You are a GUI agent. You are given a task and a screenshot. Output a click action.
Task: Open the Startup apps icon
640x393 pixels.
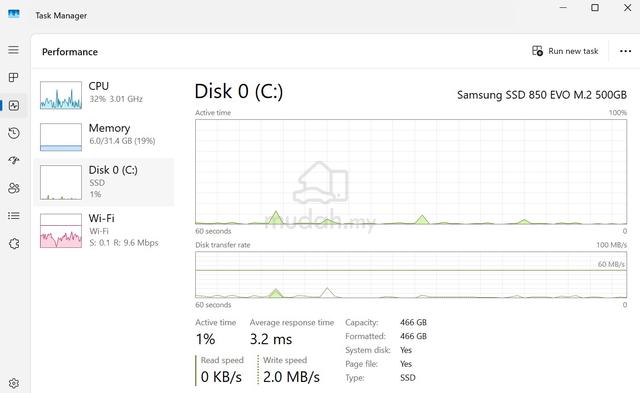(x=13, y=160)
